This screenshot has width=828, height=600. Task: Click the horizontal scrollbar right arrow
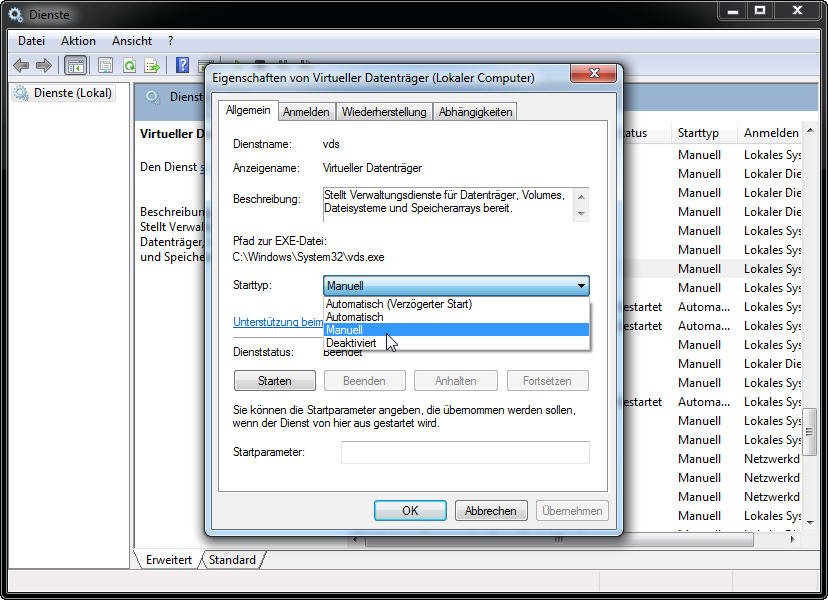792,539
